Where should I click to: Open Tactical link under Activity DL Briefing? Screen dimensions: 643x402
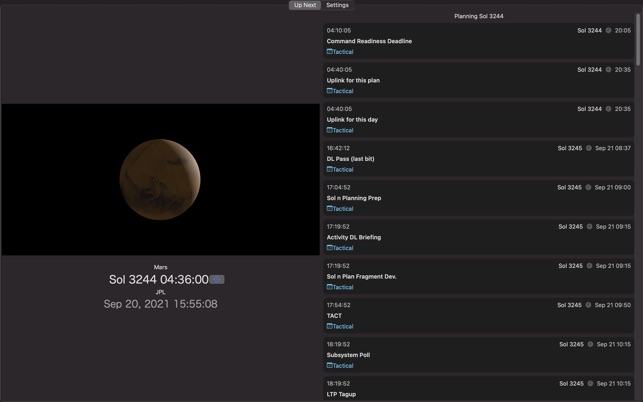(340, 248)
